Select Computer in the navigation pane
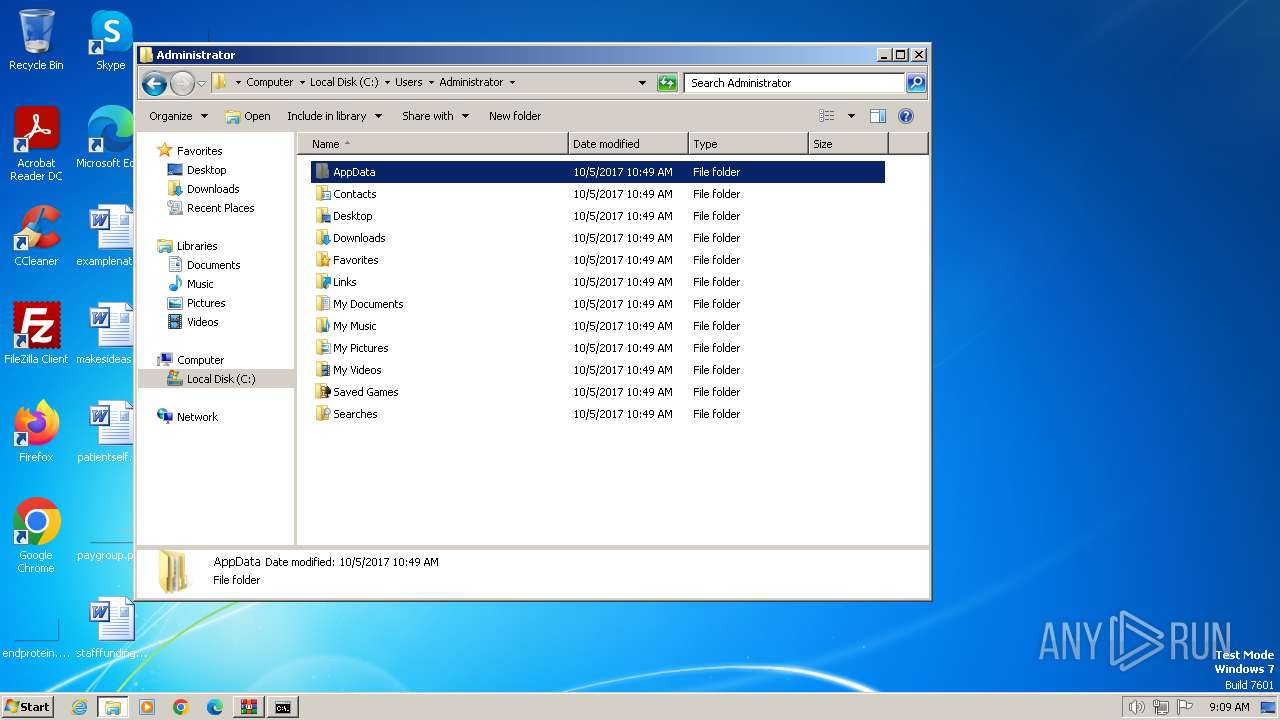The image size is (1280, 720). point(190,360)
